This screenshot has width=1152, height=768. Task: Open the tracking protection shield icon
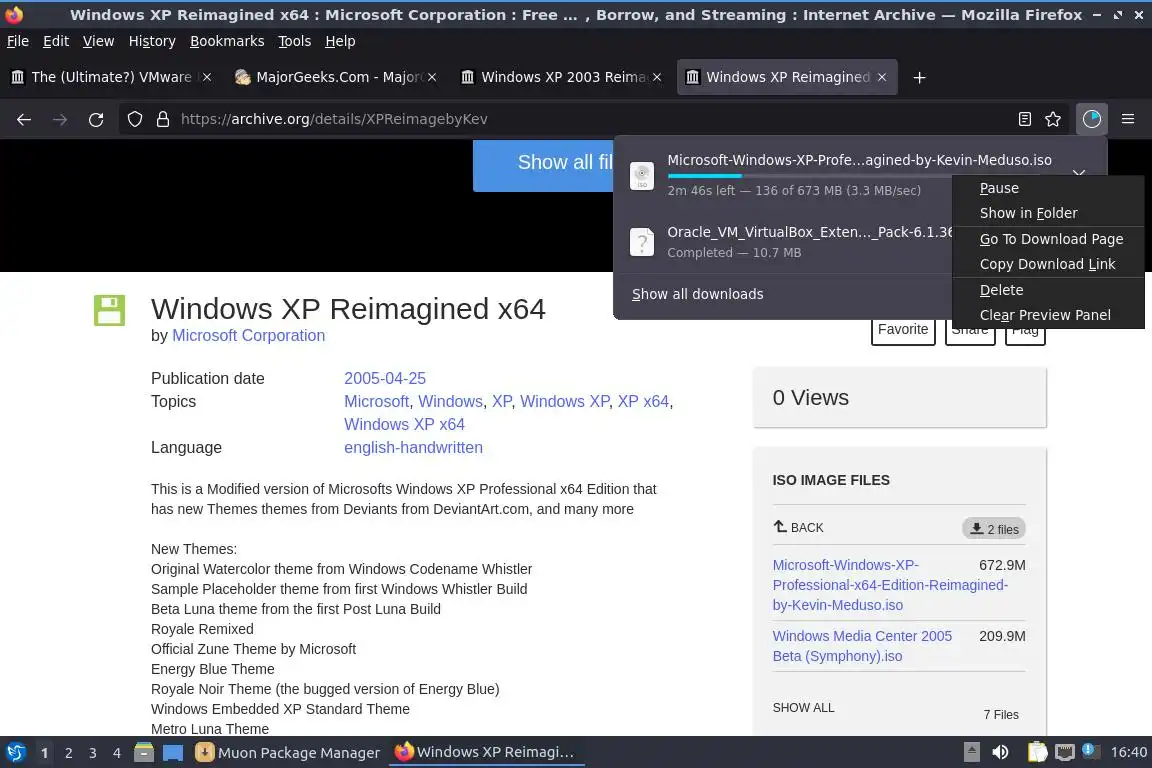click(x=134, y=119)
